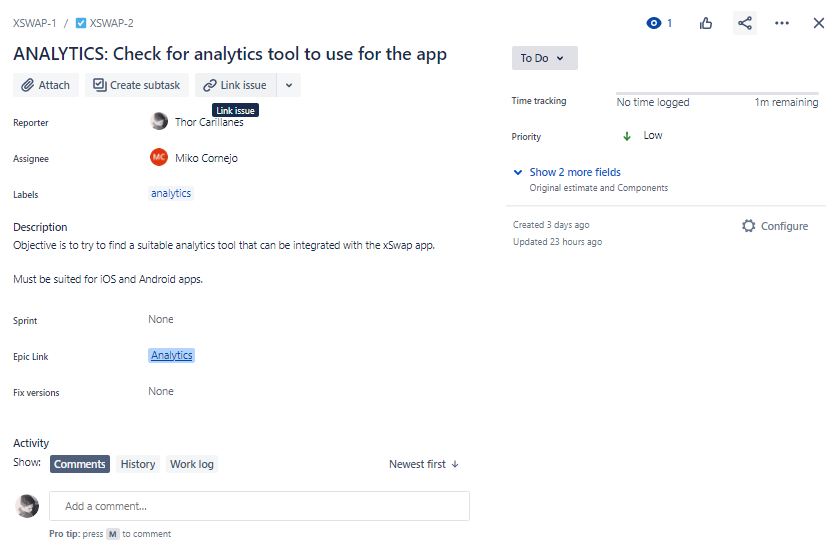Vote with the thumbs up icon
The image size is (837, 549).
(706, 23)
